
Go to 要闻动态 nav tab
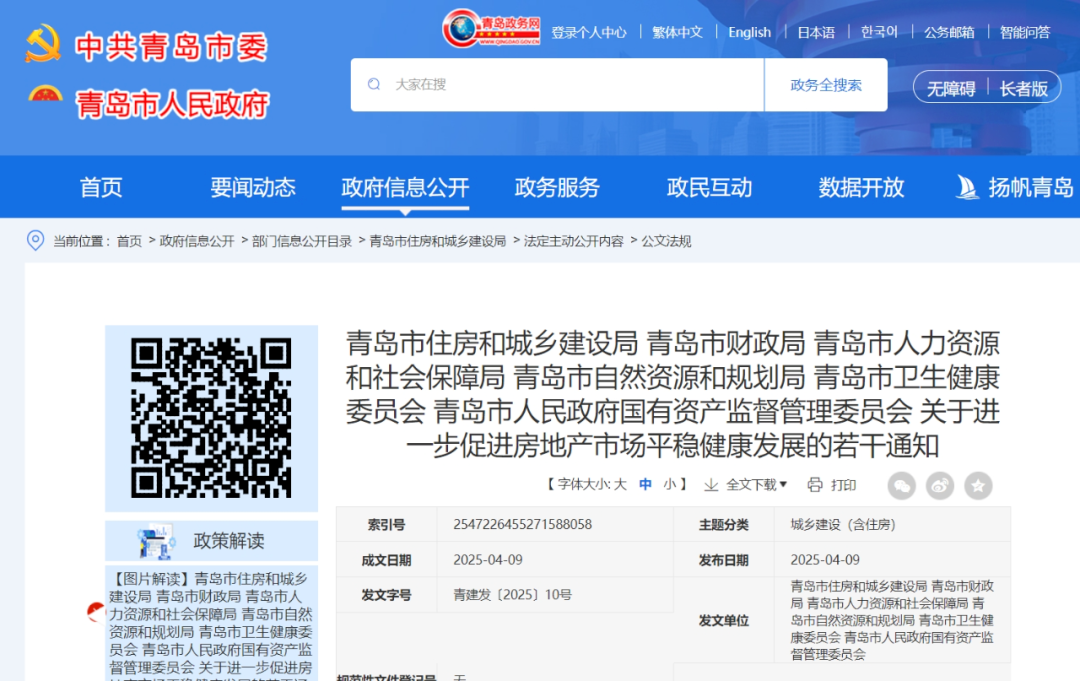(253, 187)
